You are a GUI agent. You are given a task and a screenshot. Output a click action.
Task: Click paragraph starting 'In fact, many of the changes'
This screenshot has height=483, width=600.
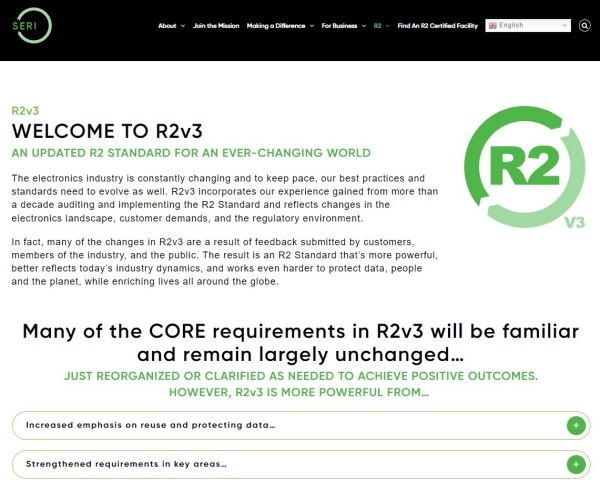coord(225,262)
